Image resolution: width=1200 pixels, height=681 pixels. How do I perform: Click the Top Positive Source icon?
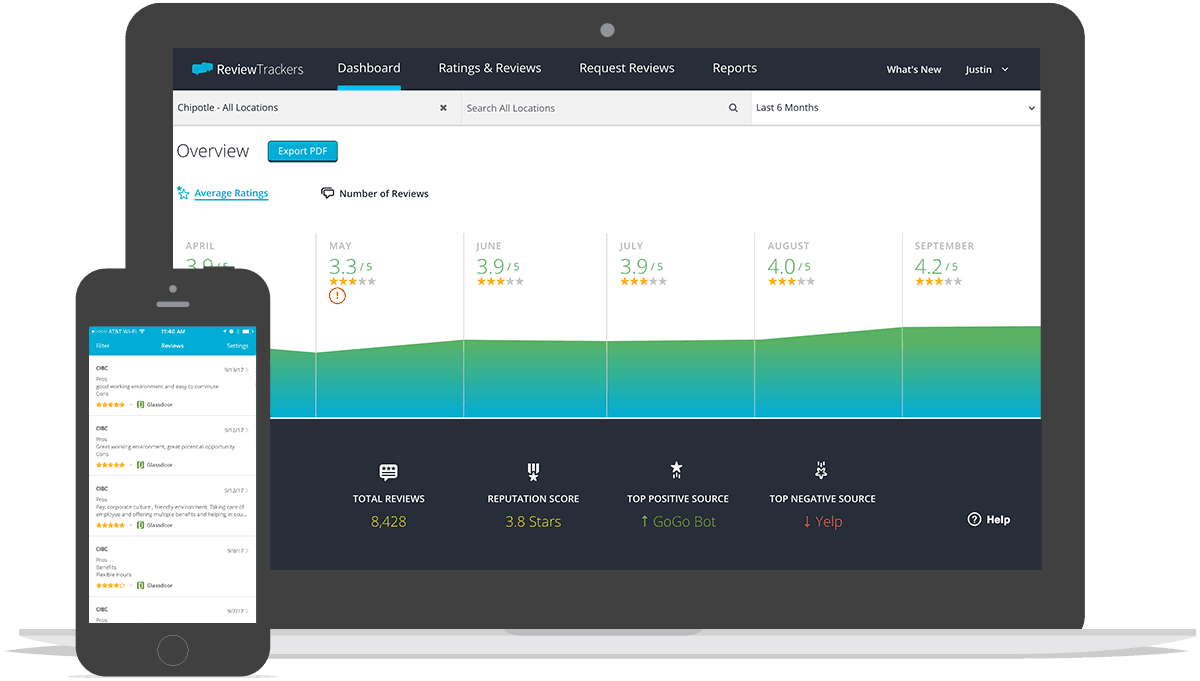[677, 470]
